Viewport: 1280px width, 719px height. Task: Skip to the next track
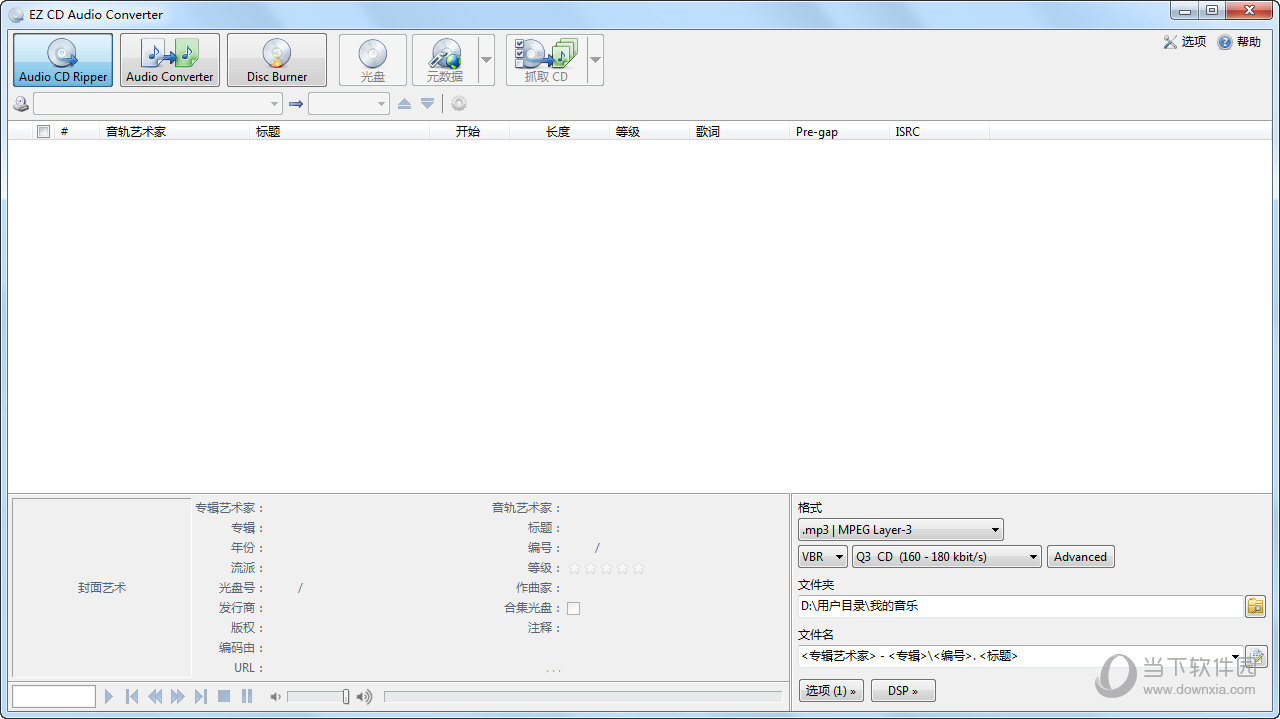click(201, 696)
